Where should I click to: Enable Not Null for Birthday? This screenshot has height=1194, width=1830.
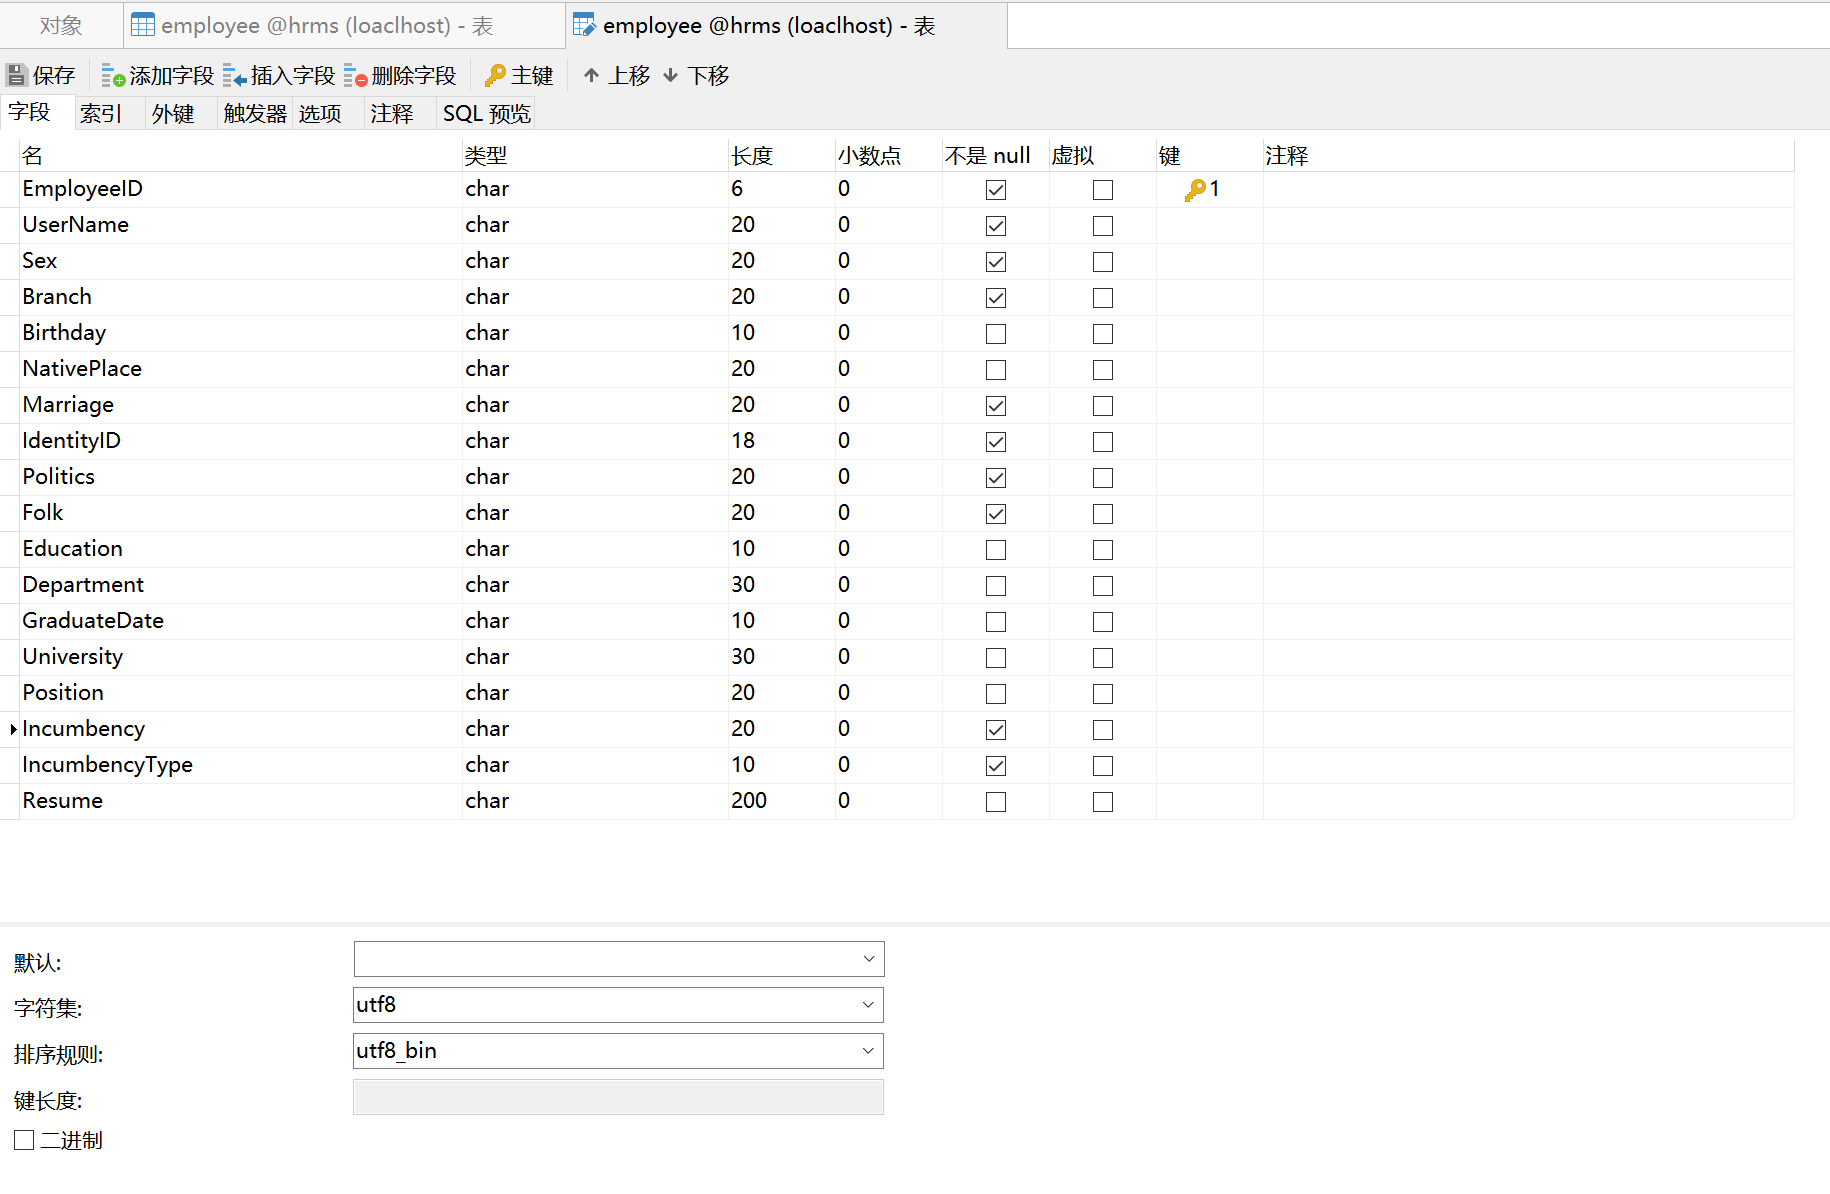(x=996, y=334)
